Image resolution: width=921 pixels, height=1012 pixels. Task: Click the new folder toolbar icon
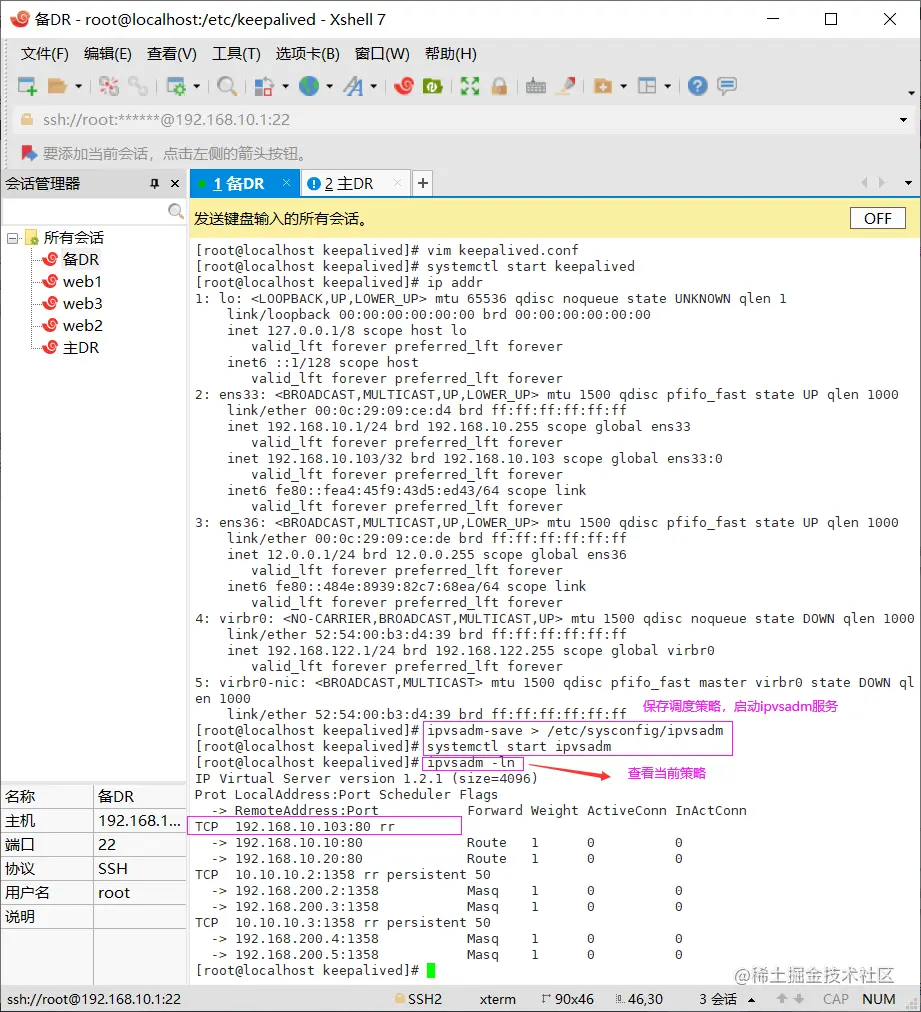pyautogui.click(x=603, y=86)
